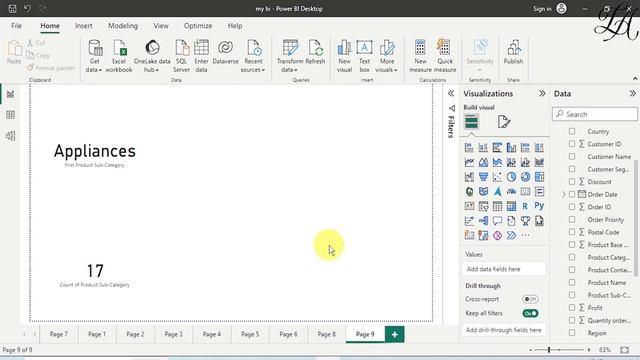Screen dimensions: 640x360
Task: Click Fit to page icon
Action: click(x=624, y=350)
